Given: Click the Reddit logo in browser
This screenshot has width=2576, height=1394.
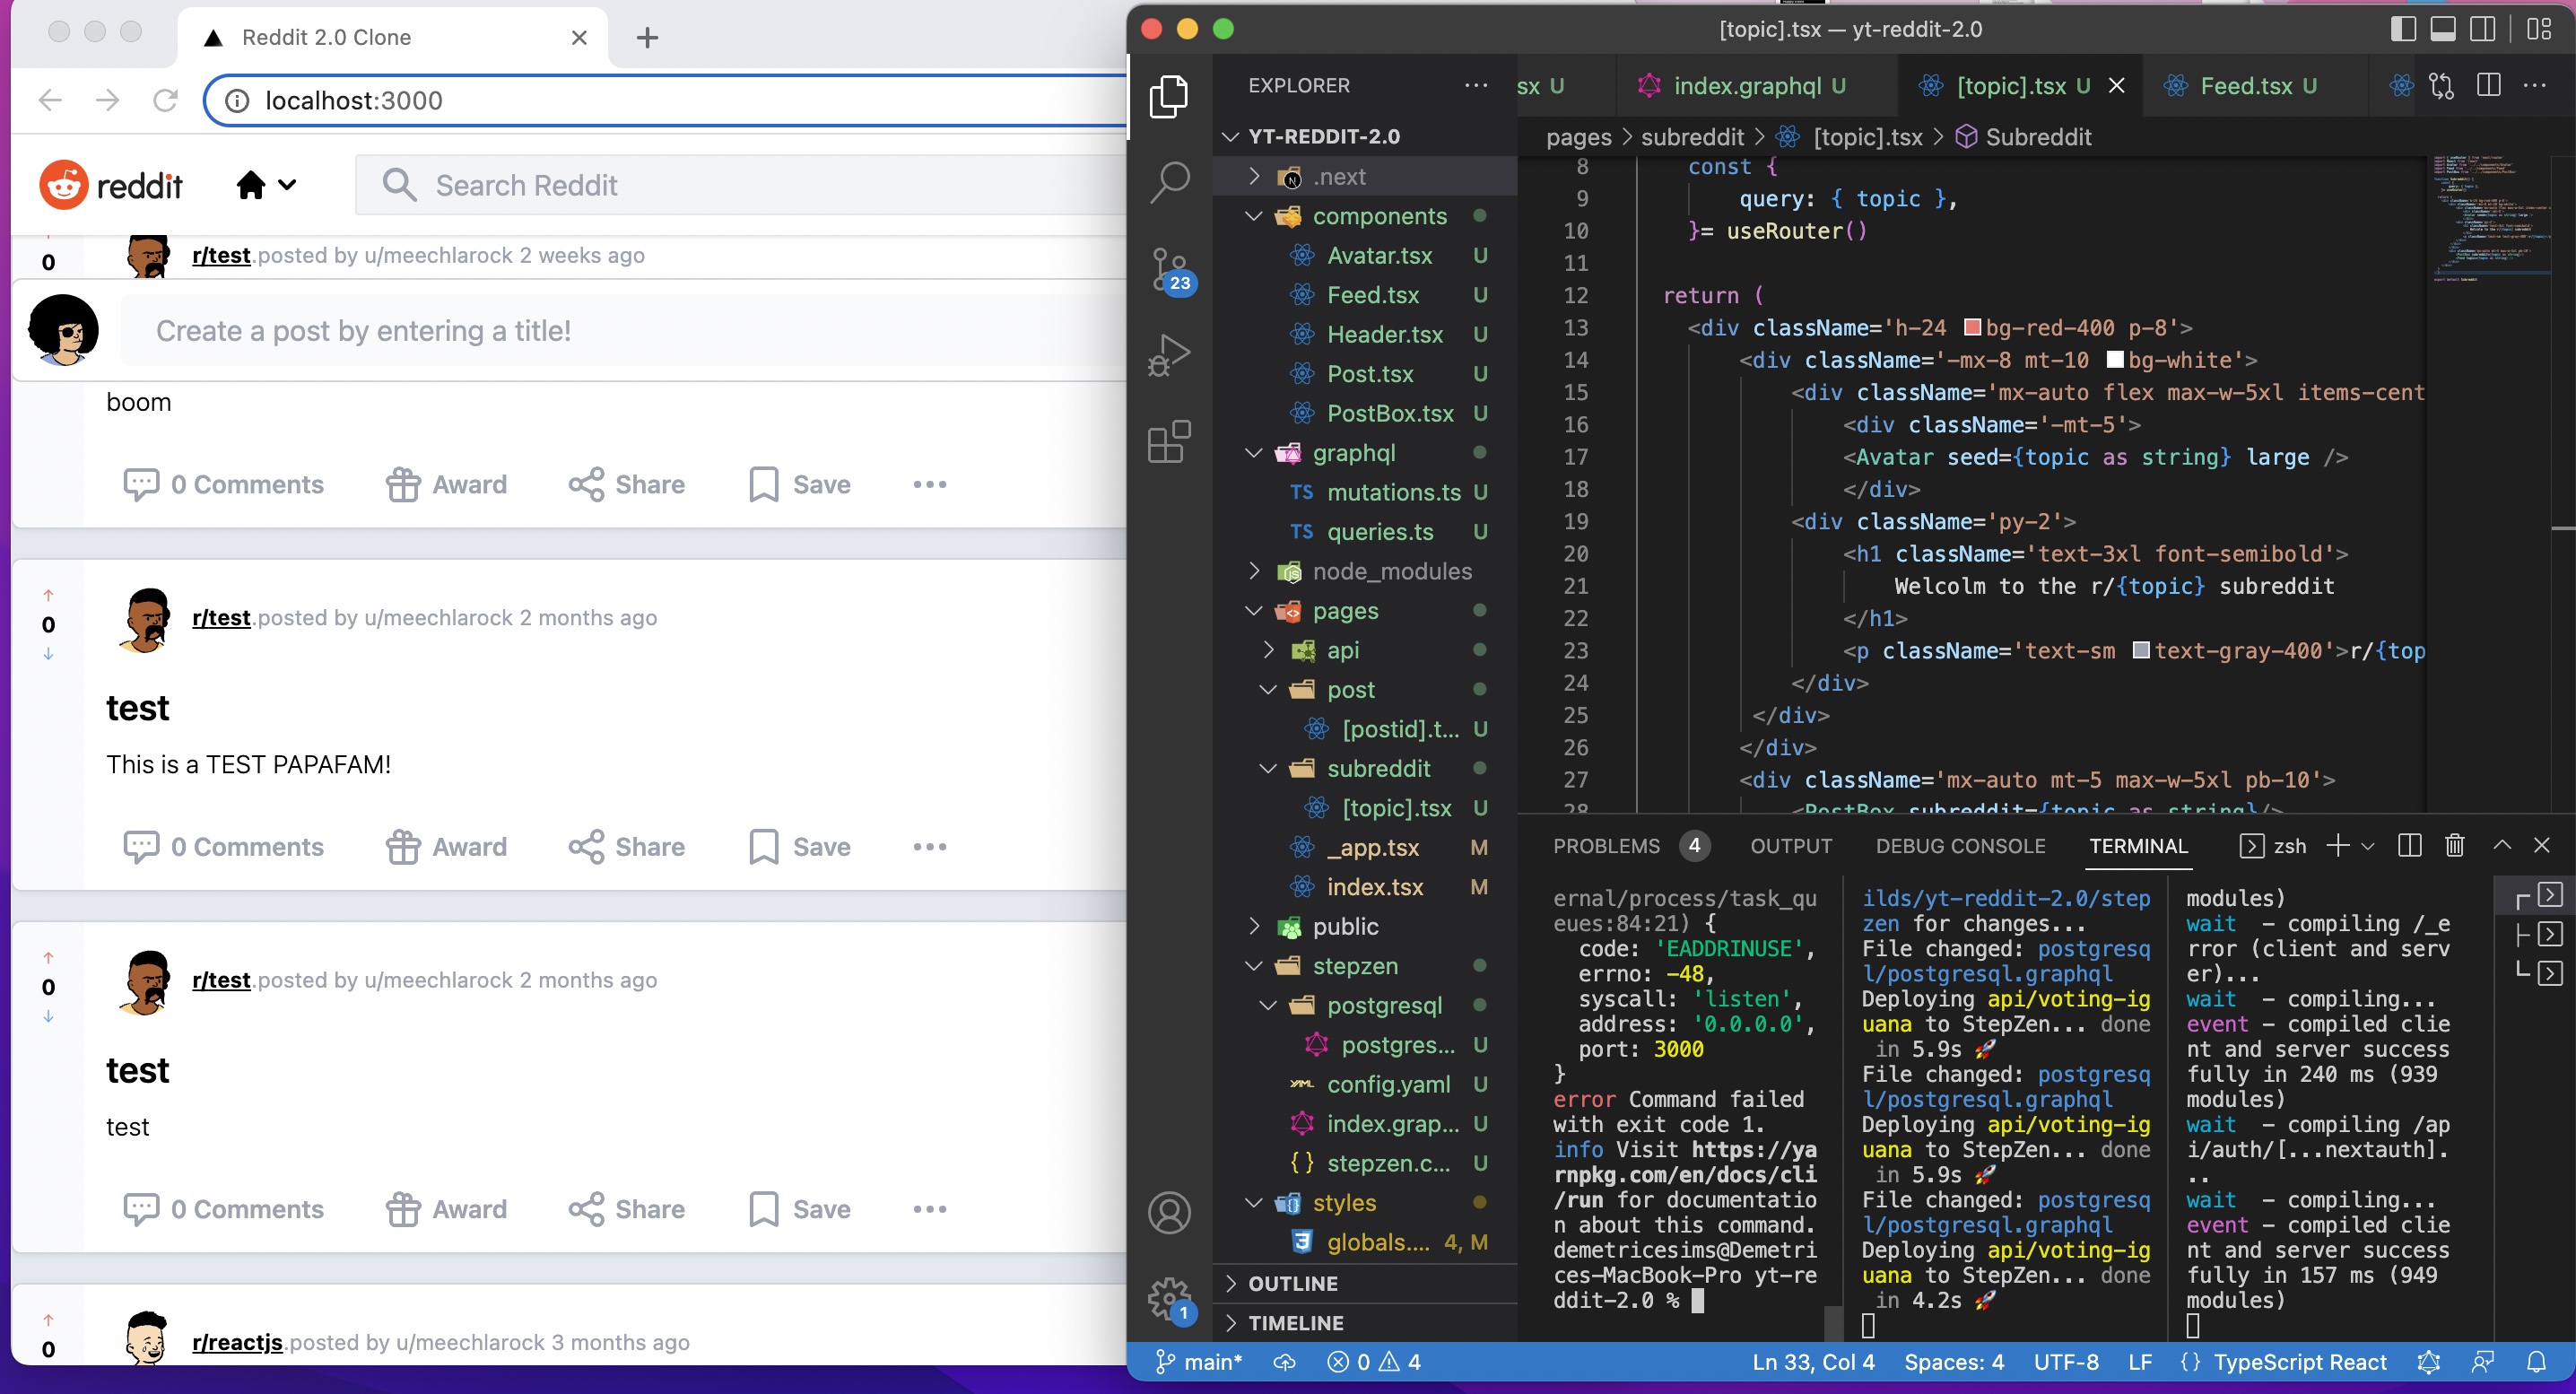Looking at the screenshot, I should coord(111,185).
